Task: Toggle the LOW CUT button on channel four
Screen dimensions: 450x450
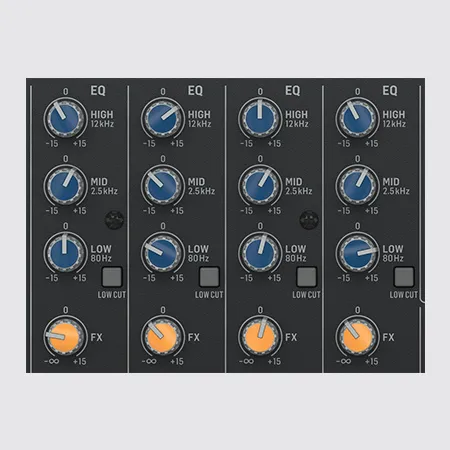Action: pyautogui.click(x=404, y=277)
